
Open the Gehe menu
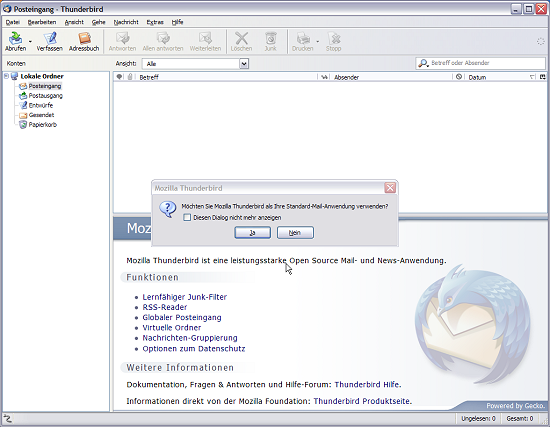(99, 22)
